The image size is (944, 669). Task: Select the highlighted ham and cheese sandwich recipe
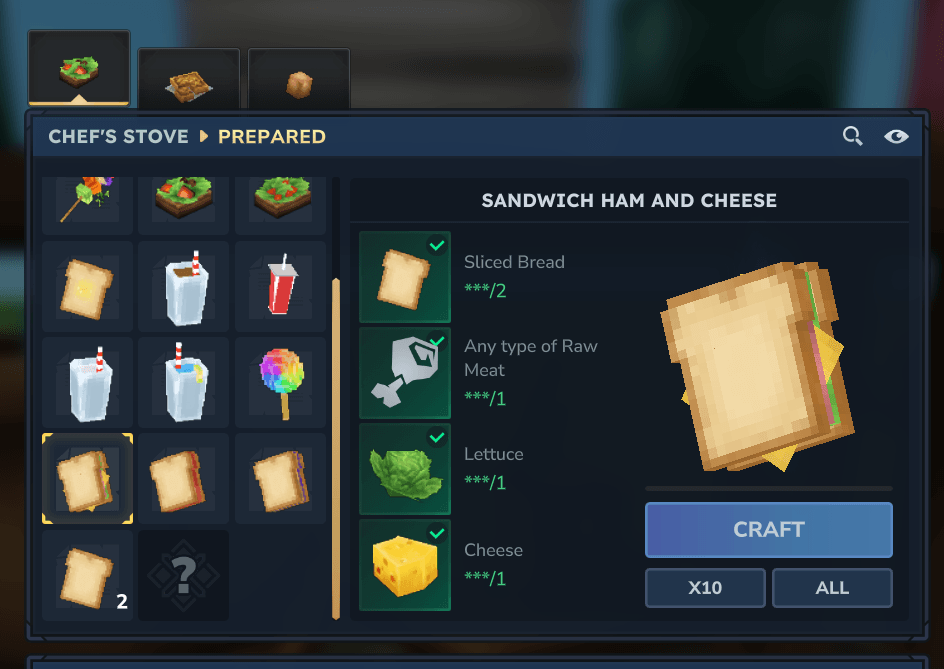87,479
